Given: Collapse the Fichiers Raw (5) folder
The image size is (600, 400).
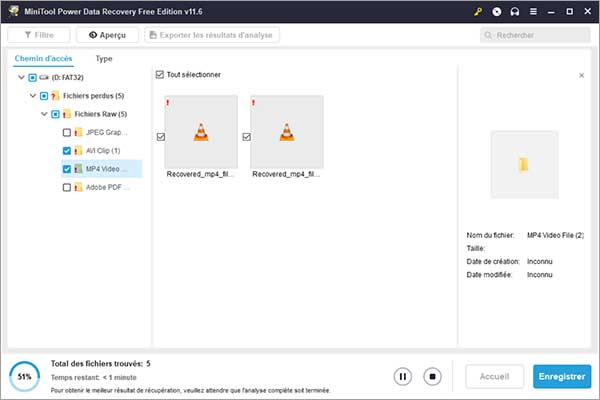Looking at the screenshot, I should pos(44,114).
